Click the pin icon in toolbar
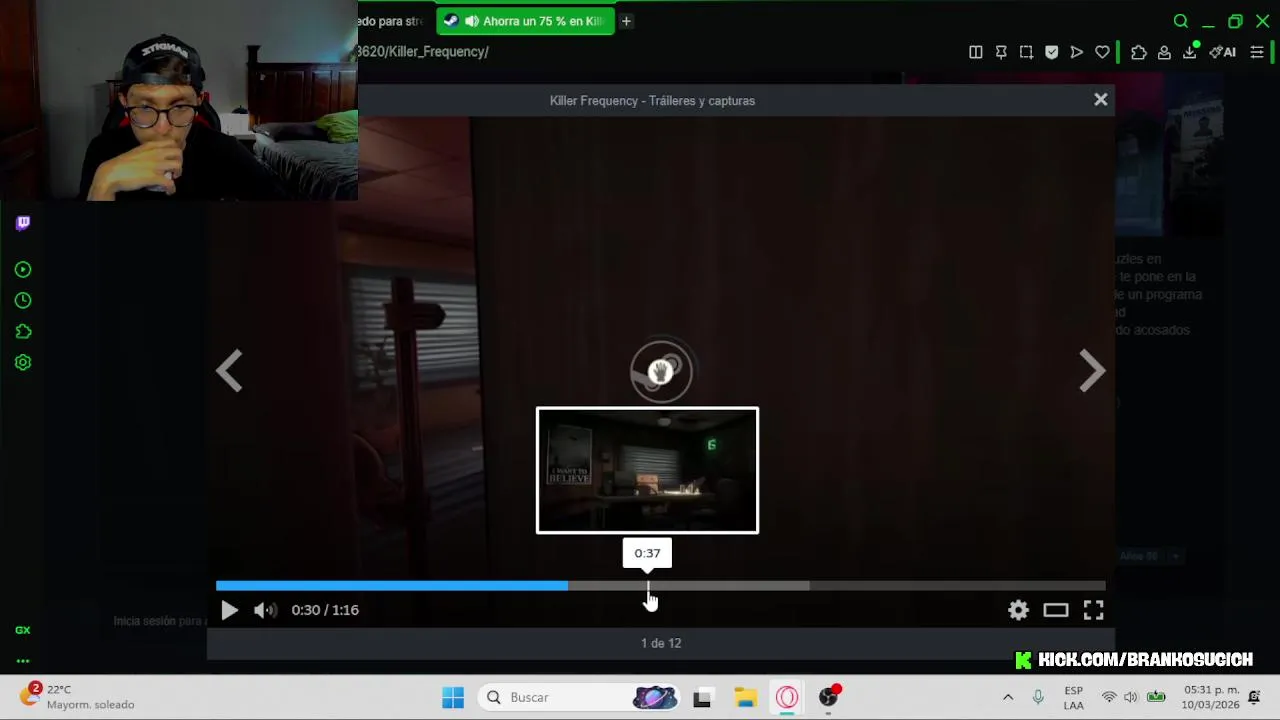 [1001, 52]
